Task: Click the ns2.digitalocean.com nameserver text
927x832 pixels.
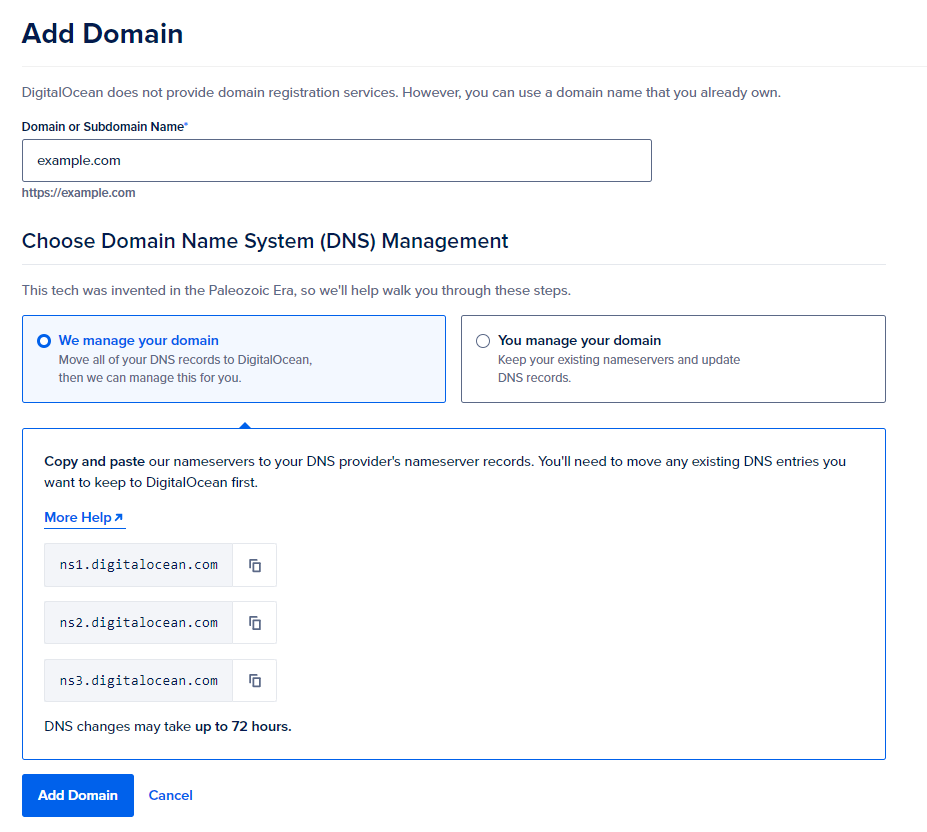Action: (x=138, y=623)
